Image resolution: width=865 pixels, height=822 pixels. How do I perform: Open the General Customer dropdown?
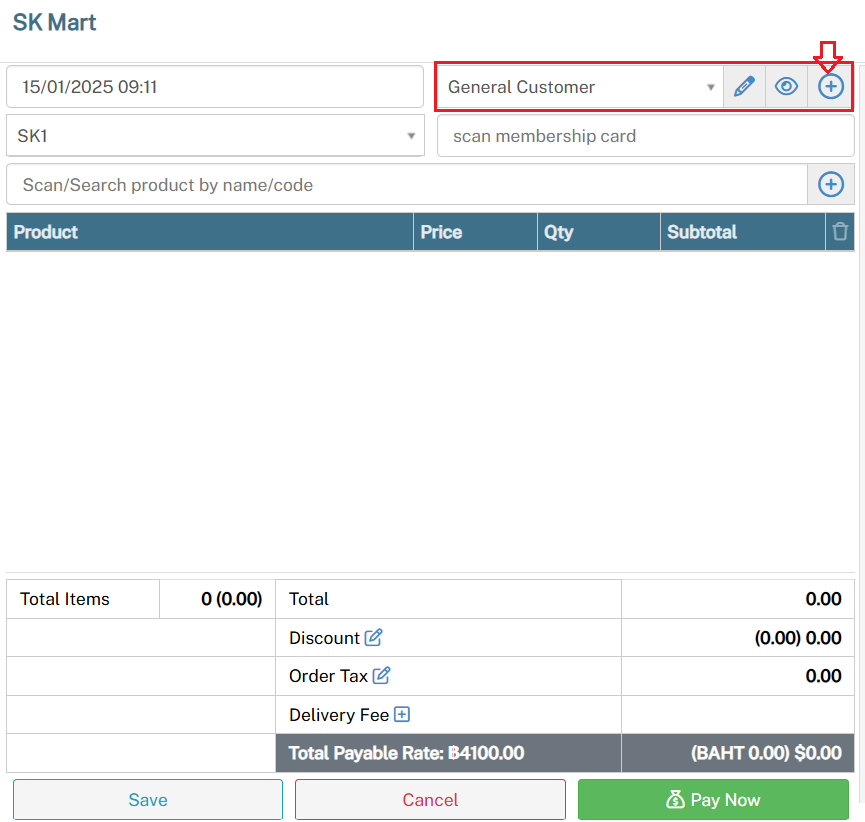click(580, 87)
